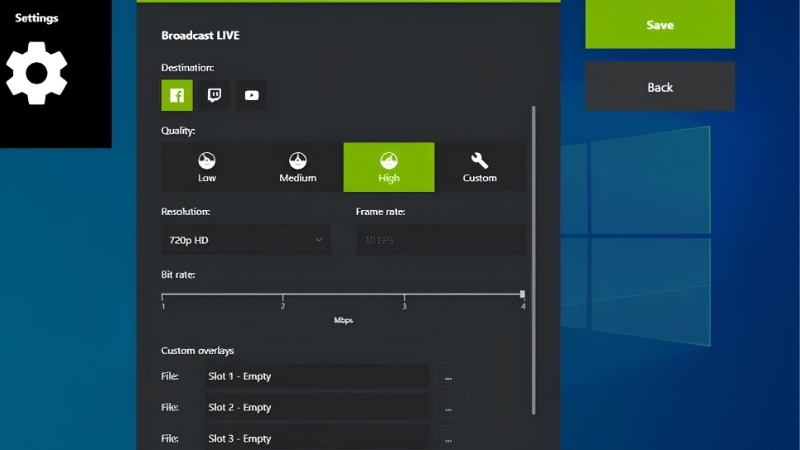The height and width of the screenshot is (450, 800).
Task: Select Twitch as broadcast destination
Action: pos(214,95)
